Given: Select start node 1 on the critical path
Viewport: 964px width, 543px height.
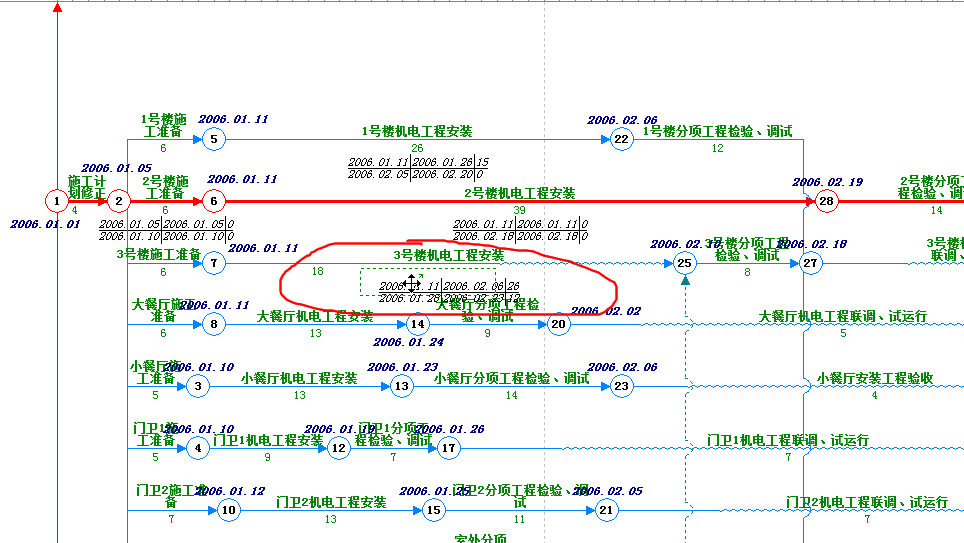Looking at the screenshot, I should [x=57, y=201].
